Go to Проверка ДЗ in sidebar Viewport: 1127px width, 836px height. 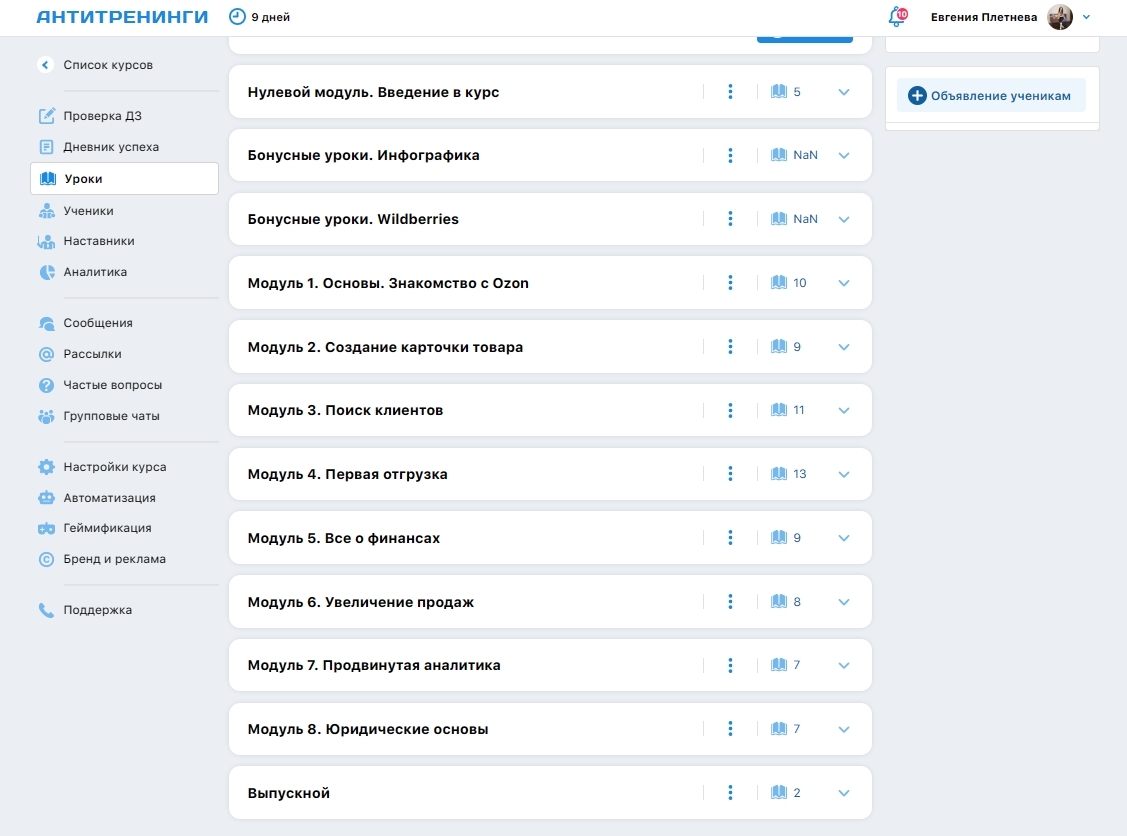coord(102,116)
